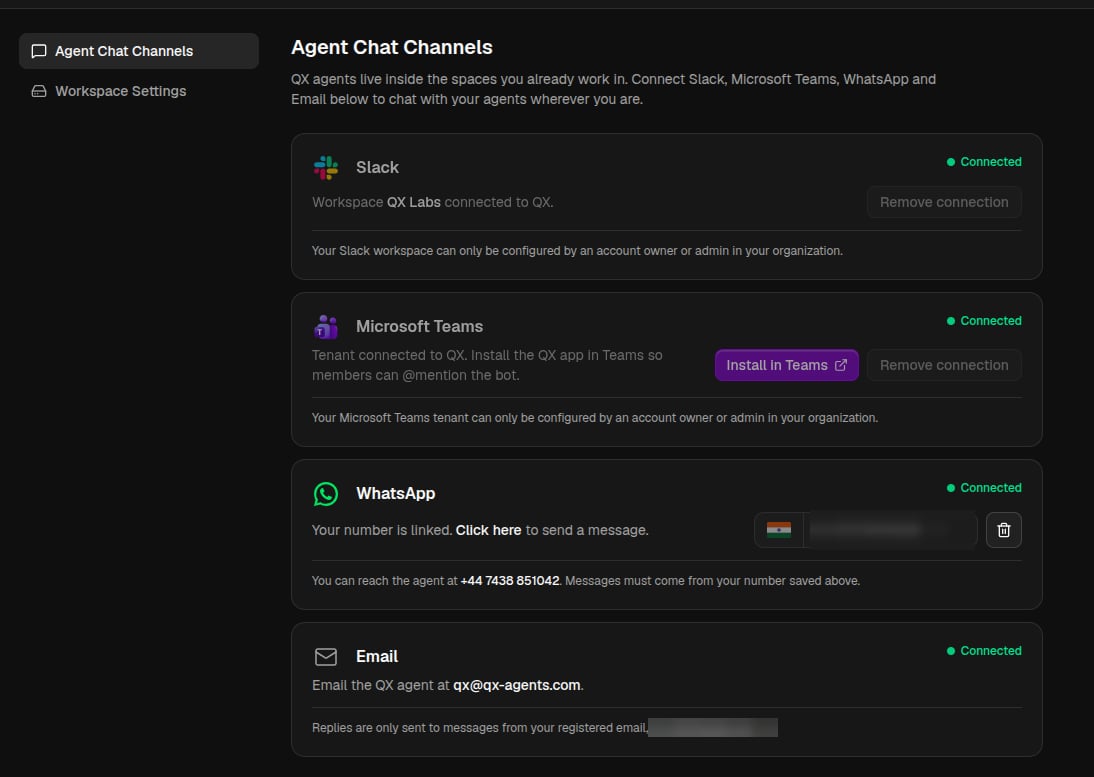Click the Slack card title
This screenshot has height=777, width=1094.
tap(377, 167)
